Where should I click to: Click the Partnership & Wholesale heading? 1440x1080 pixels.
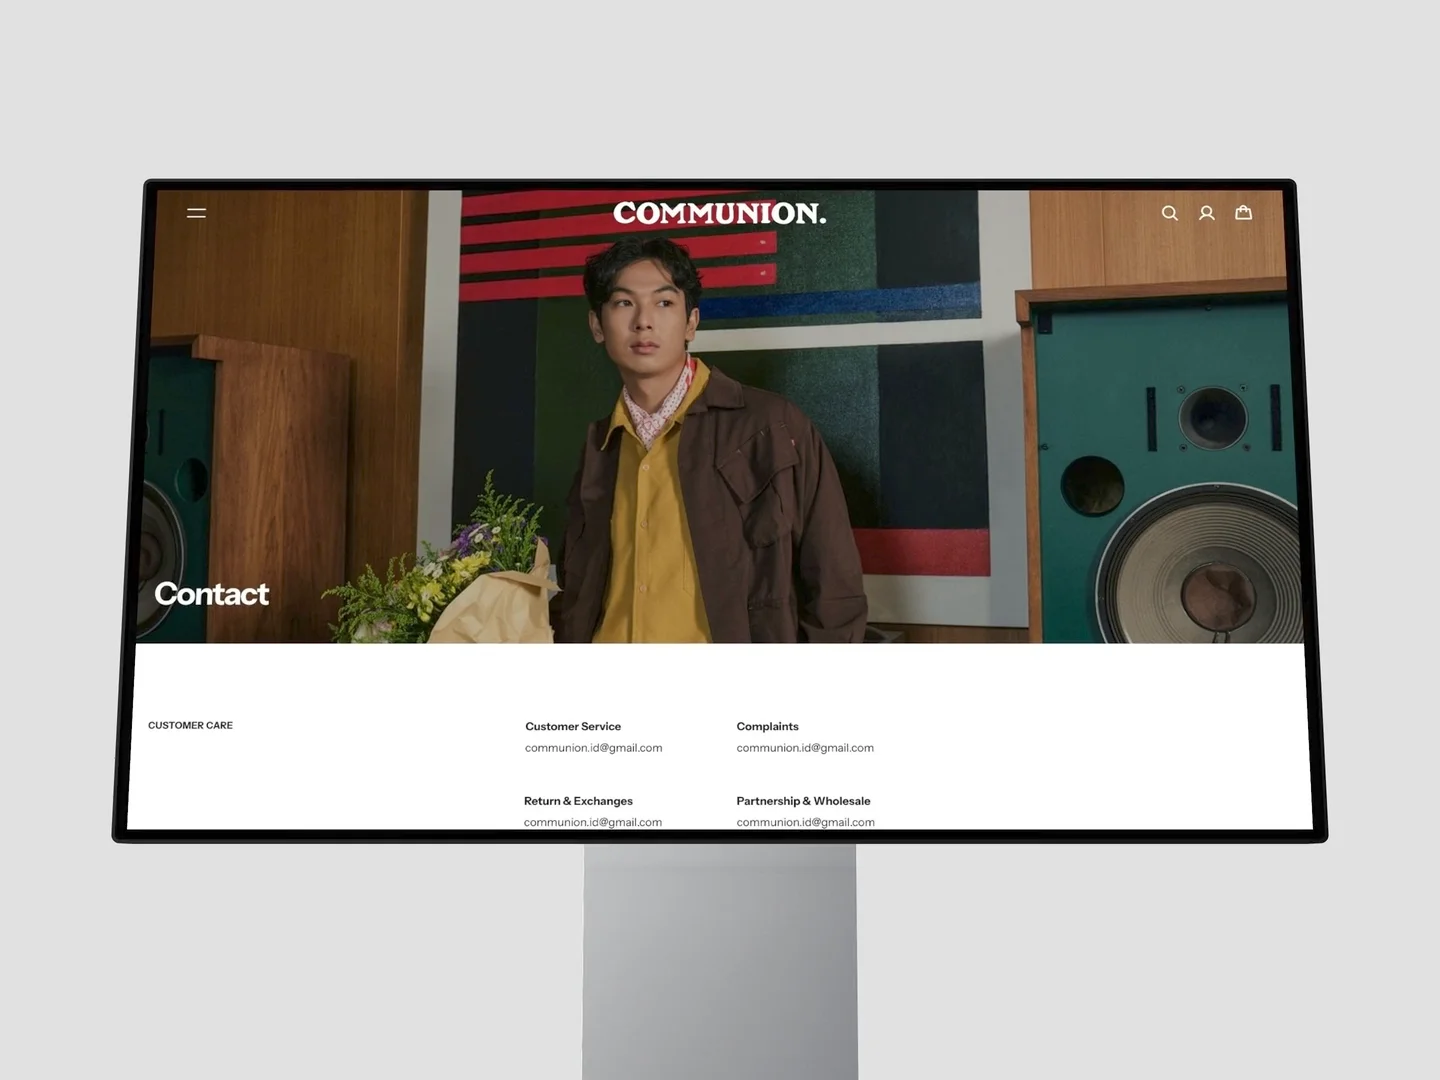[x=803, y=801]
